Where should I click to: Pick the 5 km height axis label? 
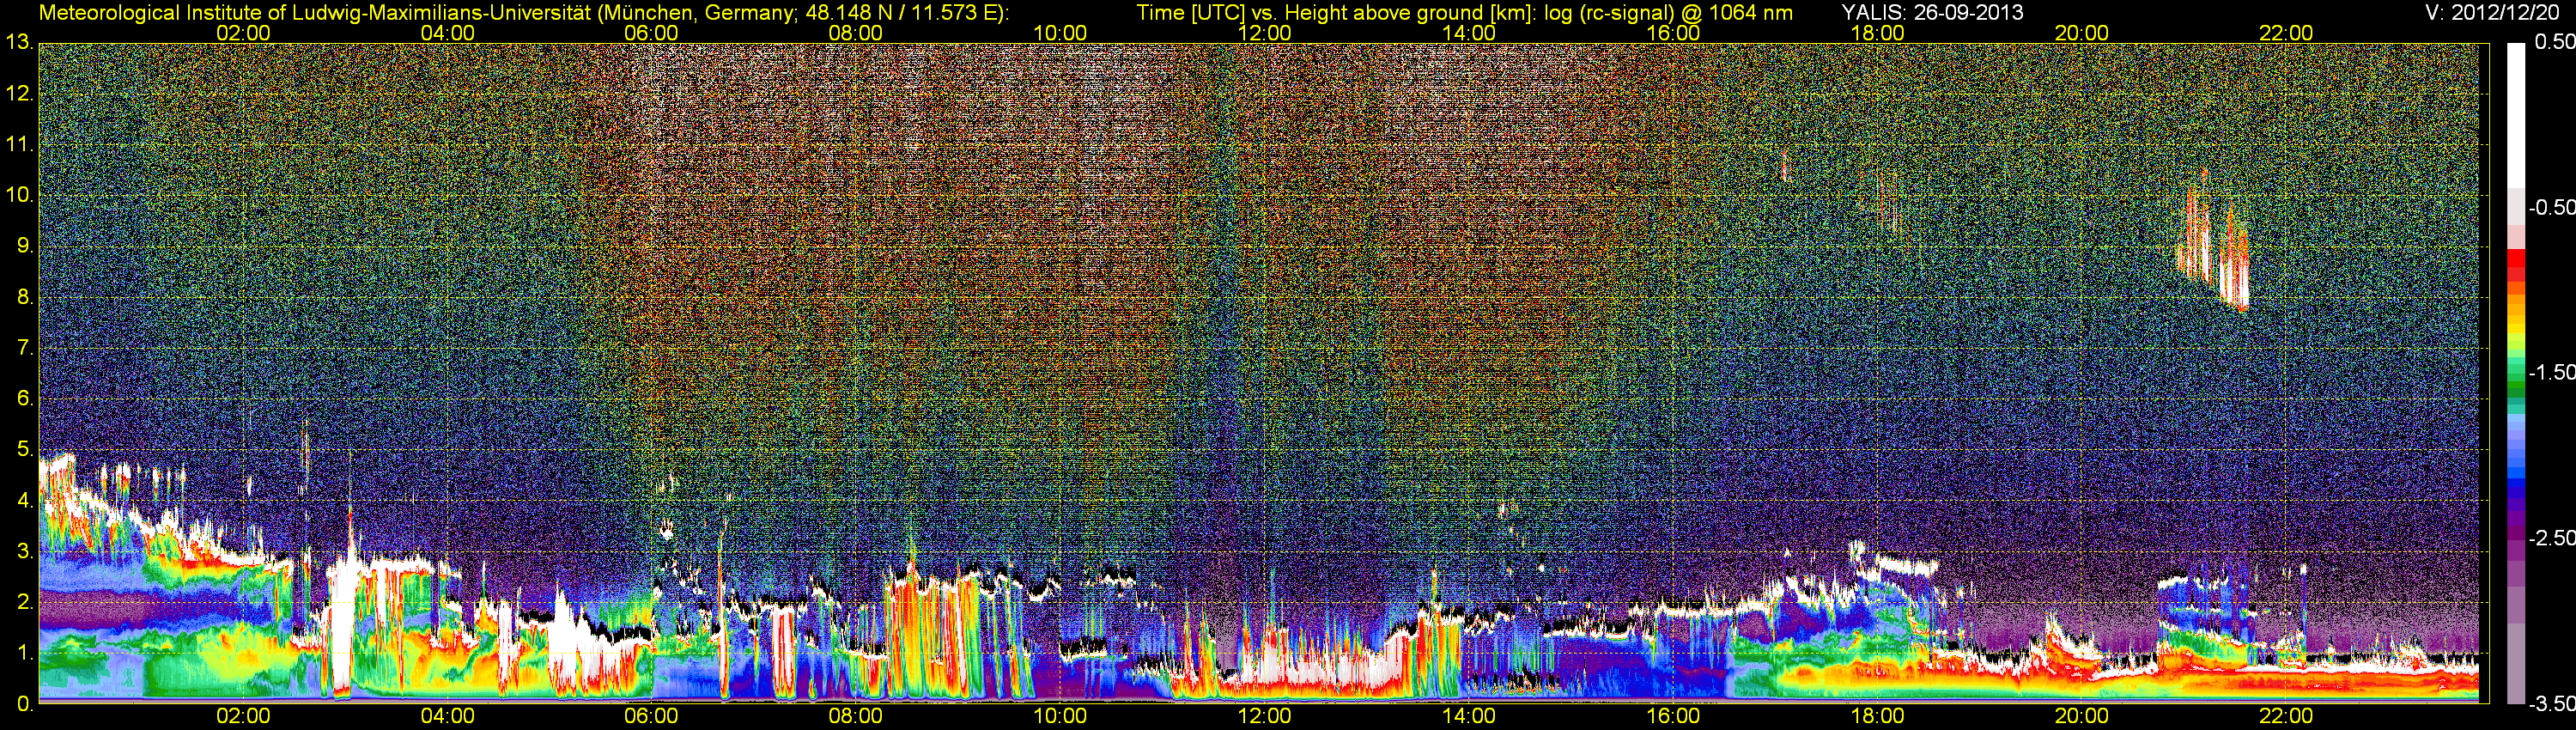[24, 450]
